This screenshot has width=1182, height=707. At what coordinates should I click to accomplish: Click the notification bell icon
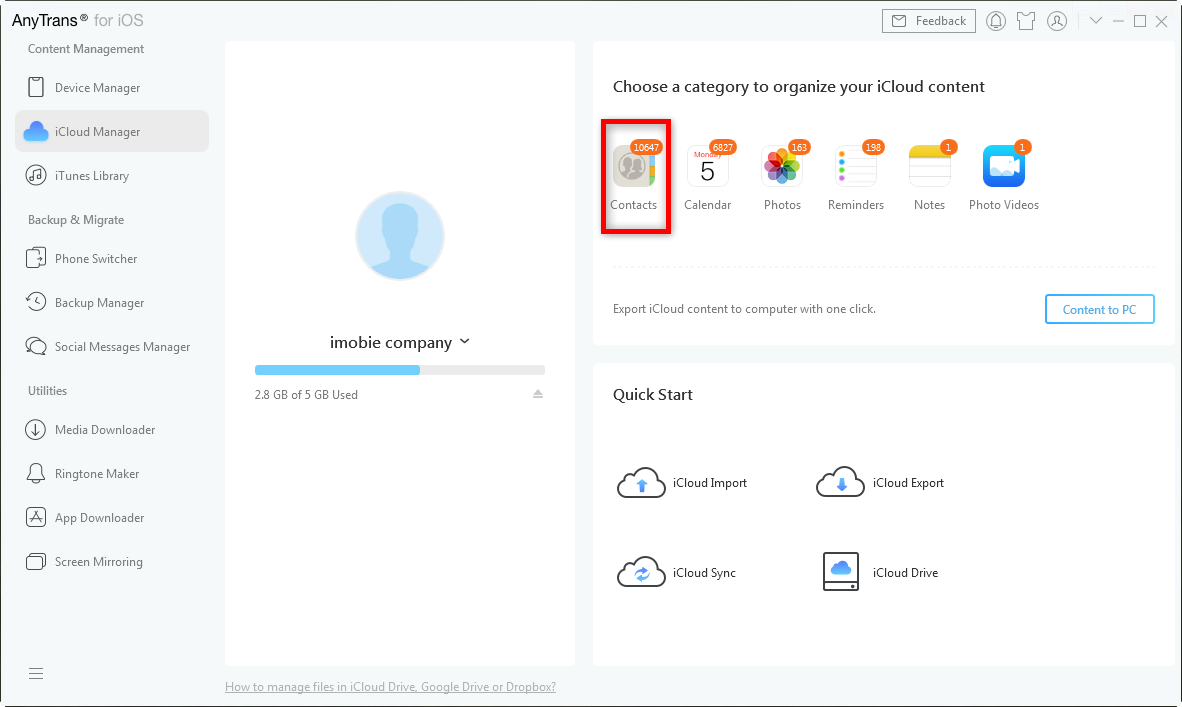pos(996,21)
